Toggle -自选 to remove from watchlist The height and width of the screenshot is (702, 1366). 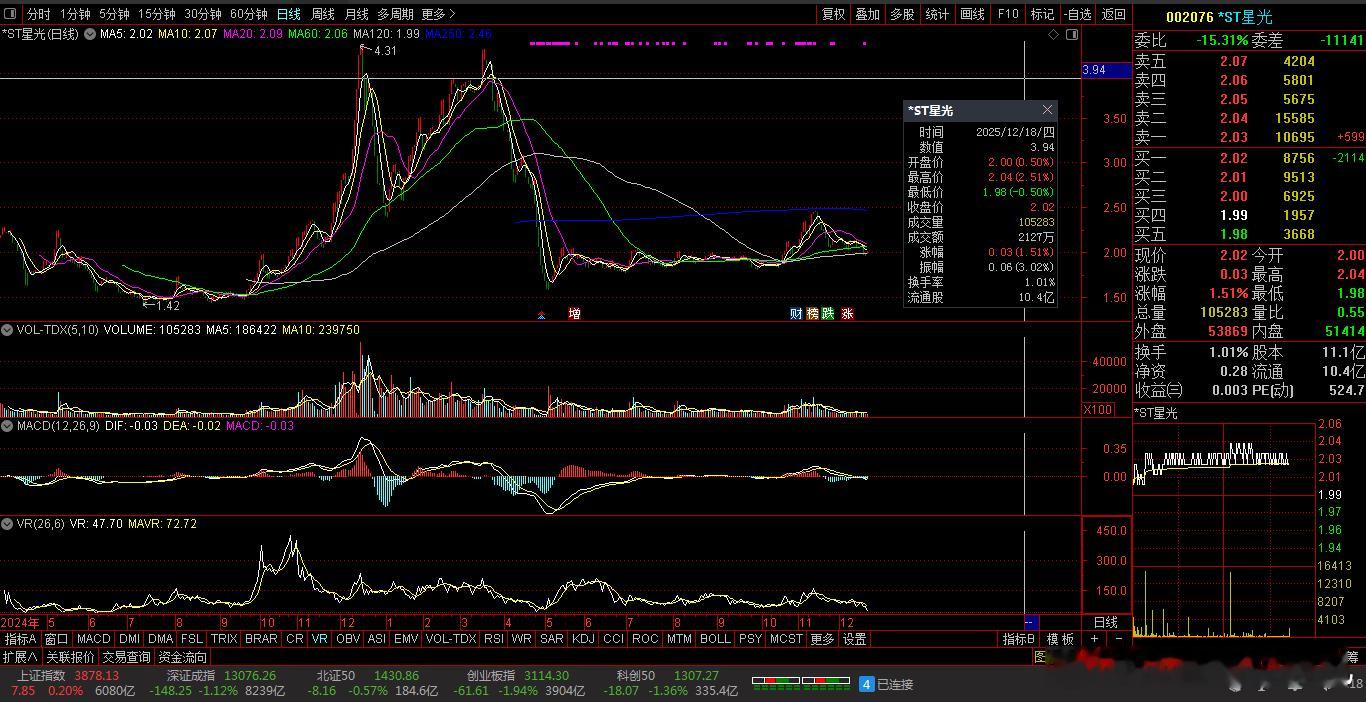[1078, 14]
